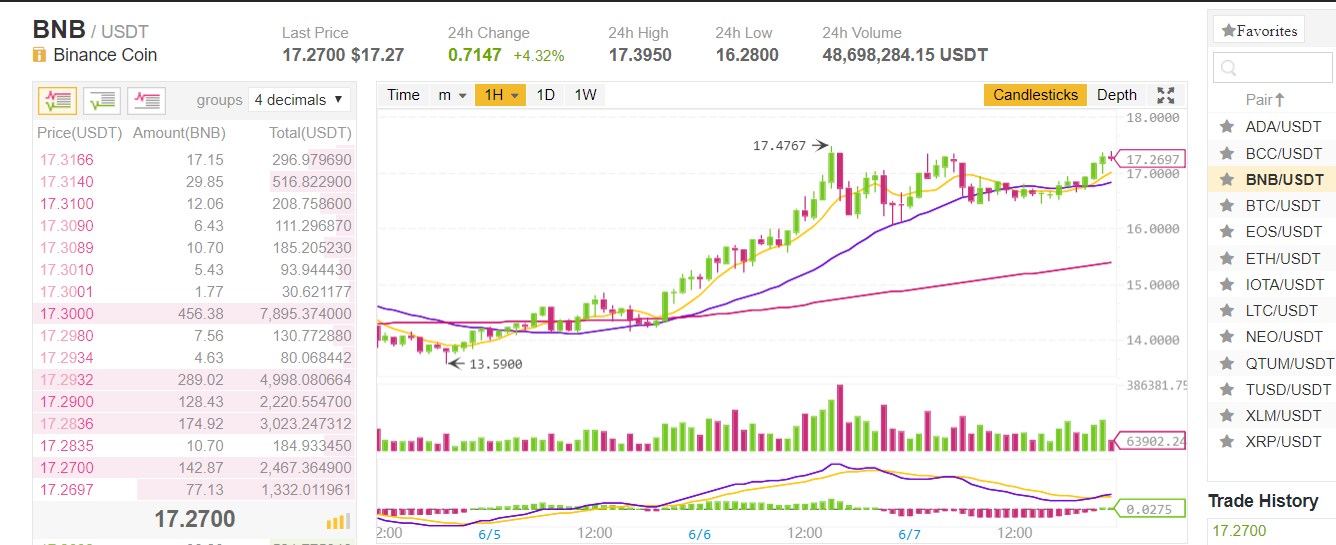Star the BCC/USDT pair
This screenshot has height=545, width=1336.
pos(1226,153)
